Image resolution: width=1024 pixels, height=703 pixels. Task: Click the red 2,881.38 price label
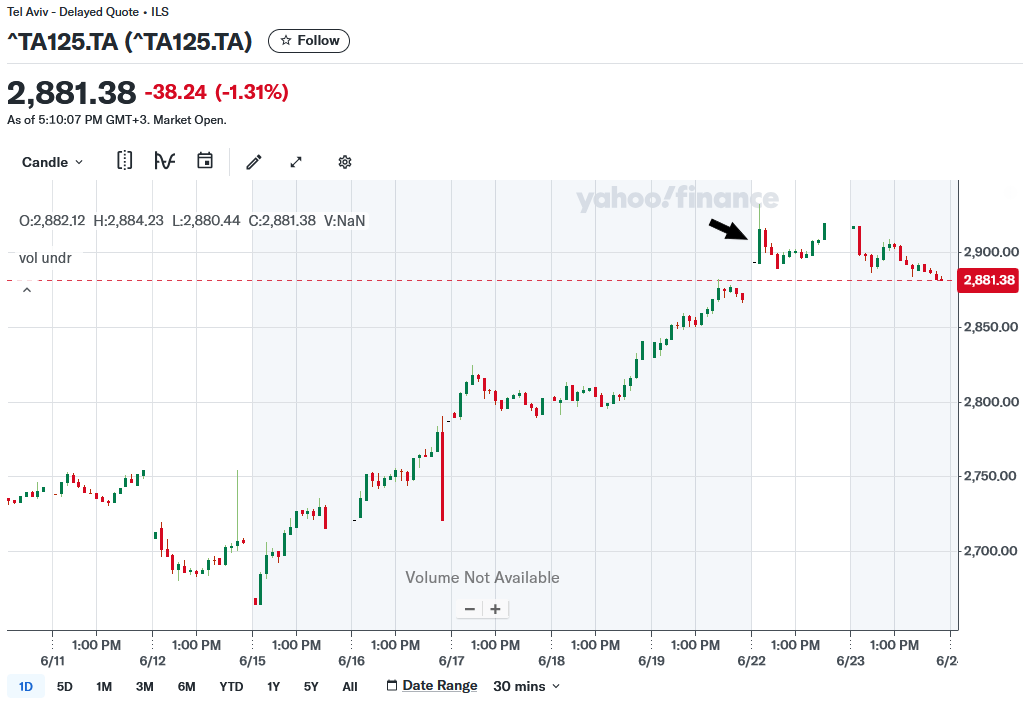[988, 281]
